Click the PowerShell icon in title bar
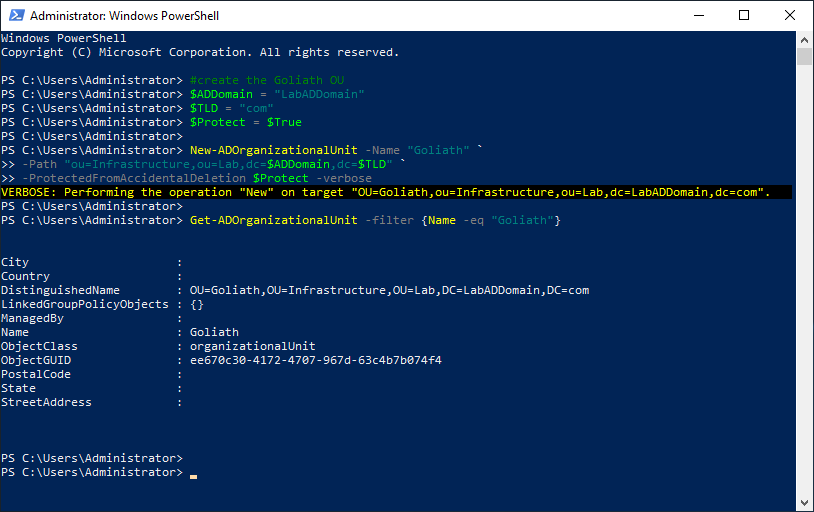This screenshot has height=512, width=814. coord(15,16)
